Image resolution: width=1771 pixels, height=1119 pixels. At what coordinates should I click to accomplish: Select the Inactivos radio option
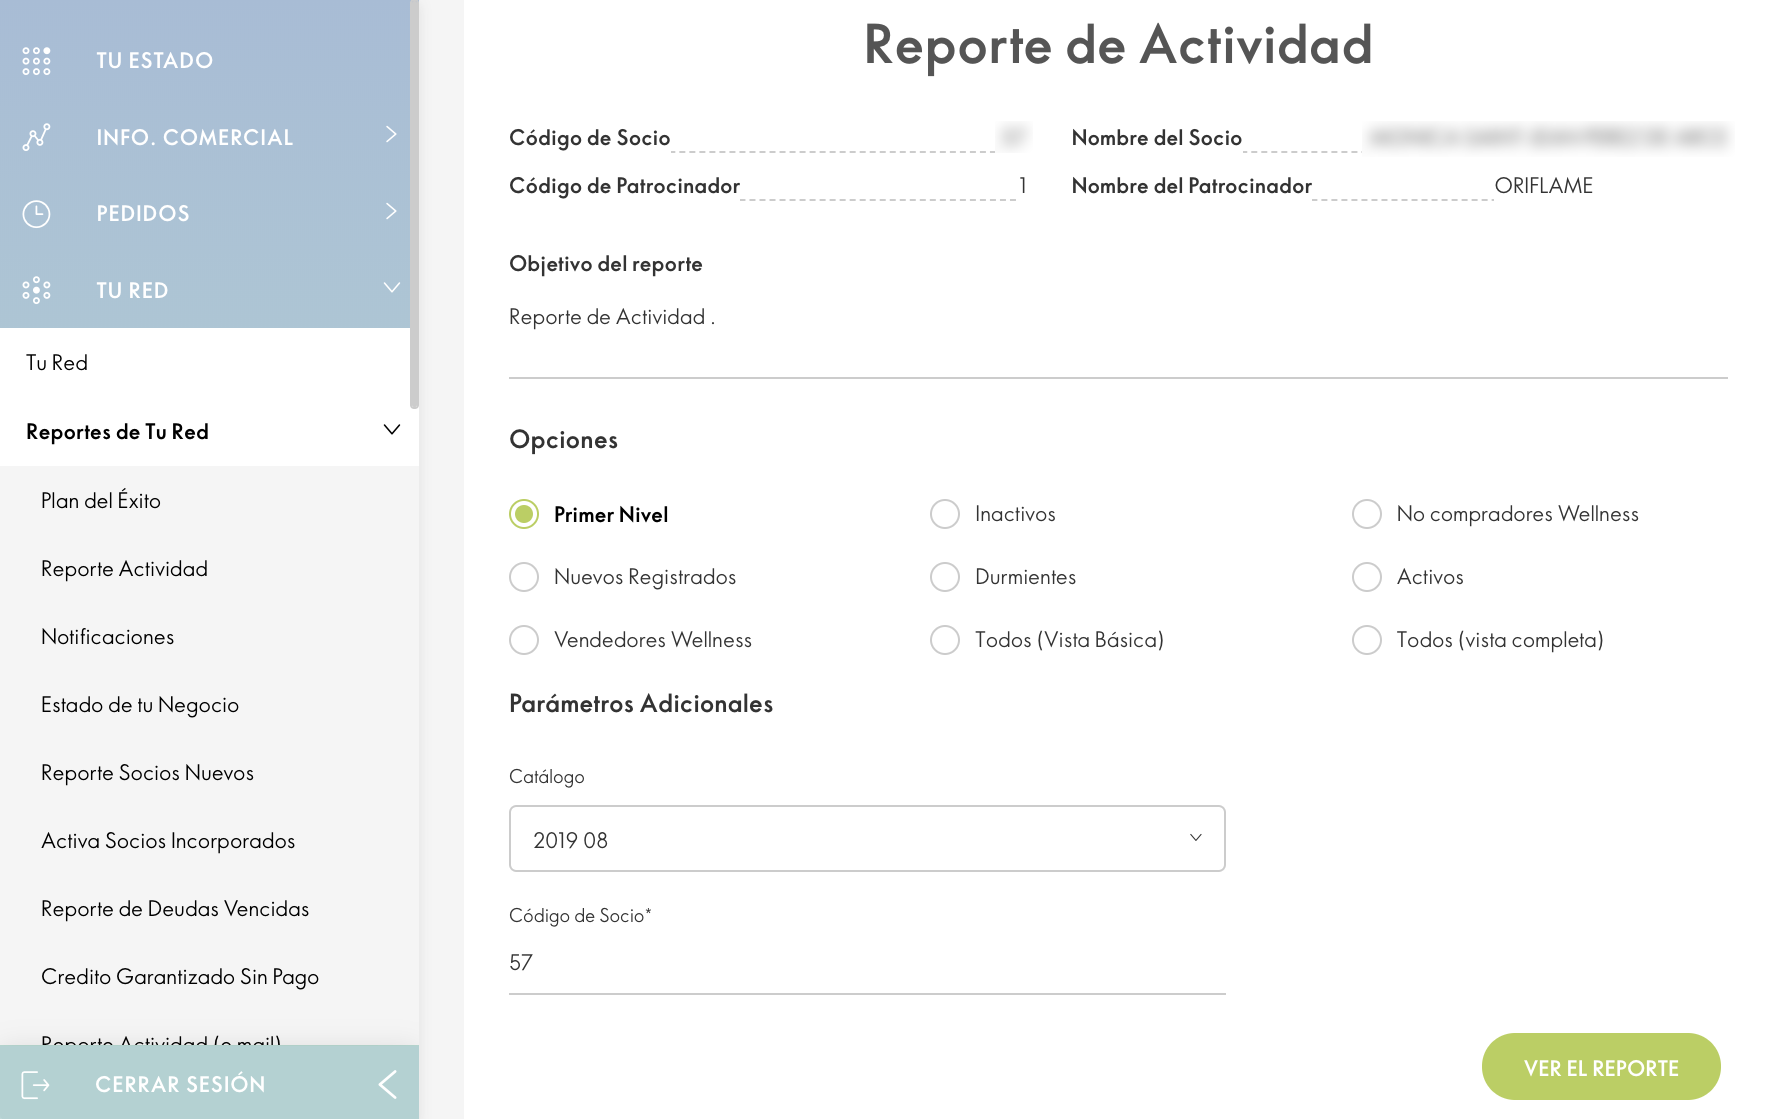click(945, 514)
